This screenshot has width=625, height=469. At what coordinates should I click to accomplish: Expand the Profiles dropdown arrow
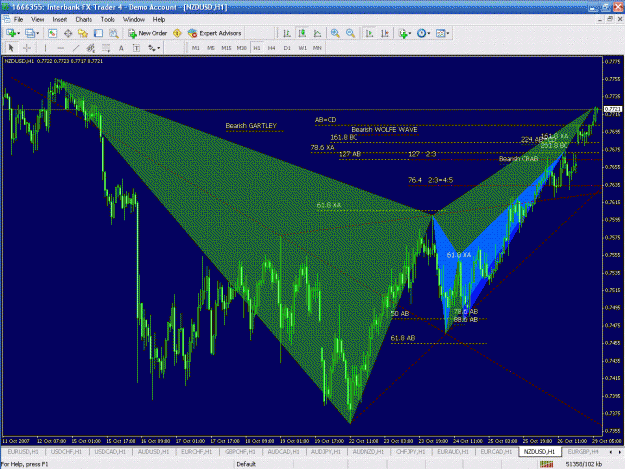pos(37,33)
